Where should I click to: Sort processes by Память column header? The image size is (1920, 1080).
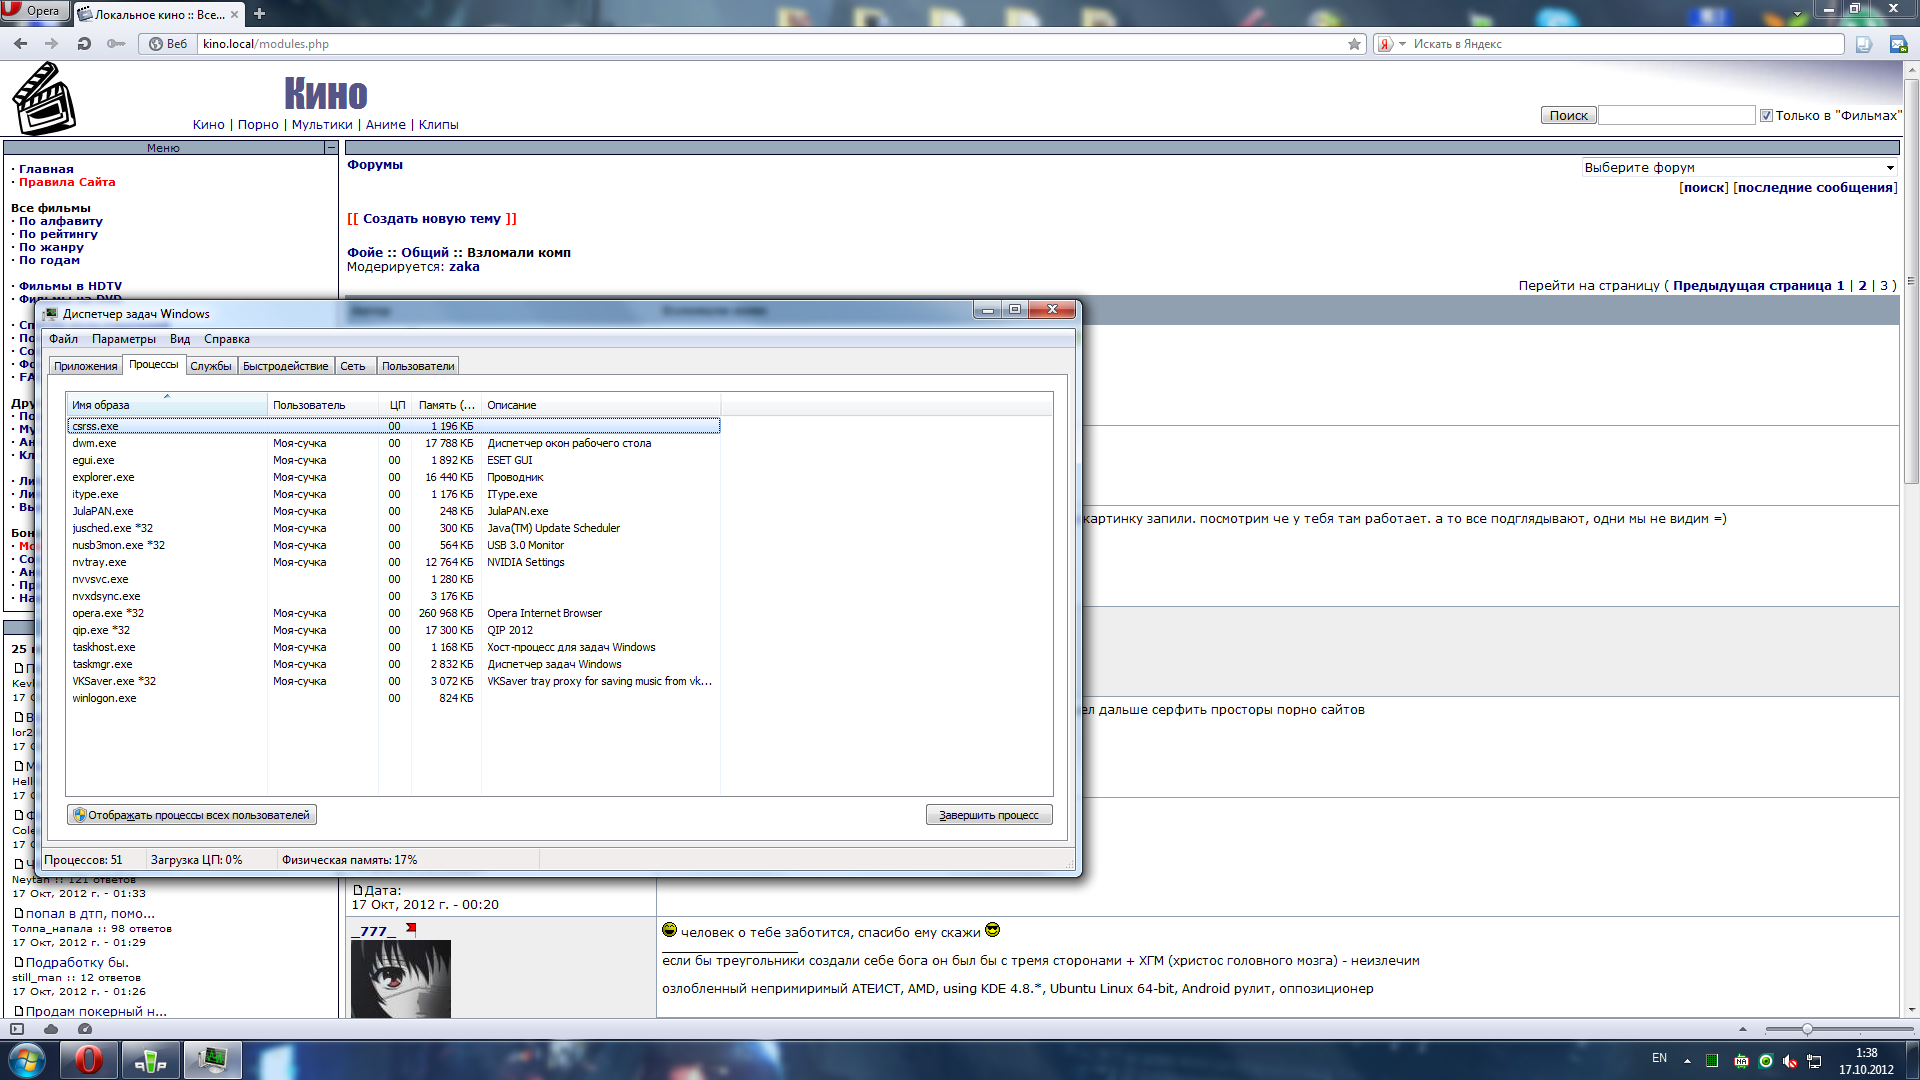447,404
